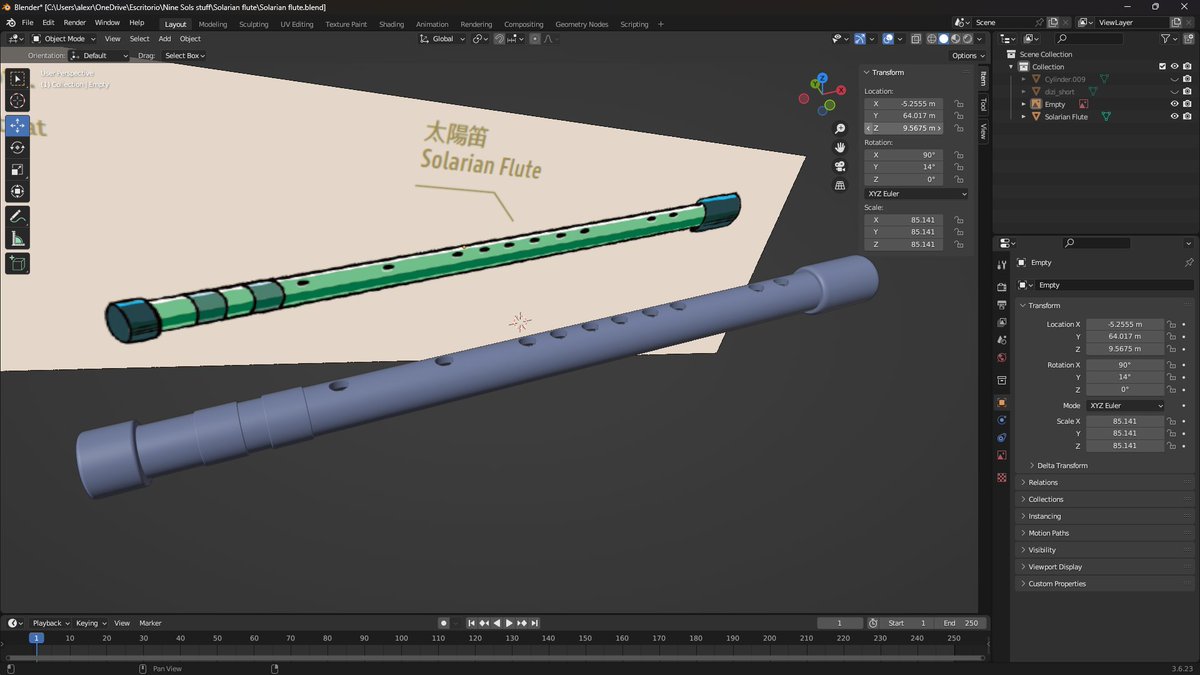
Task: Expand Solarian Flute in outliner
Action: [x=1024, y=117]
